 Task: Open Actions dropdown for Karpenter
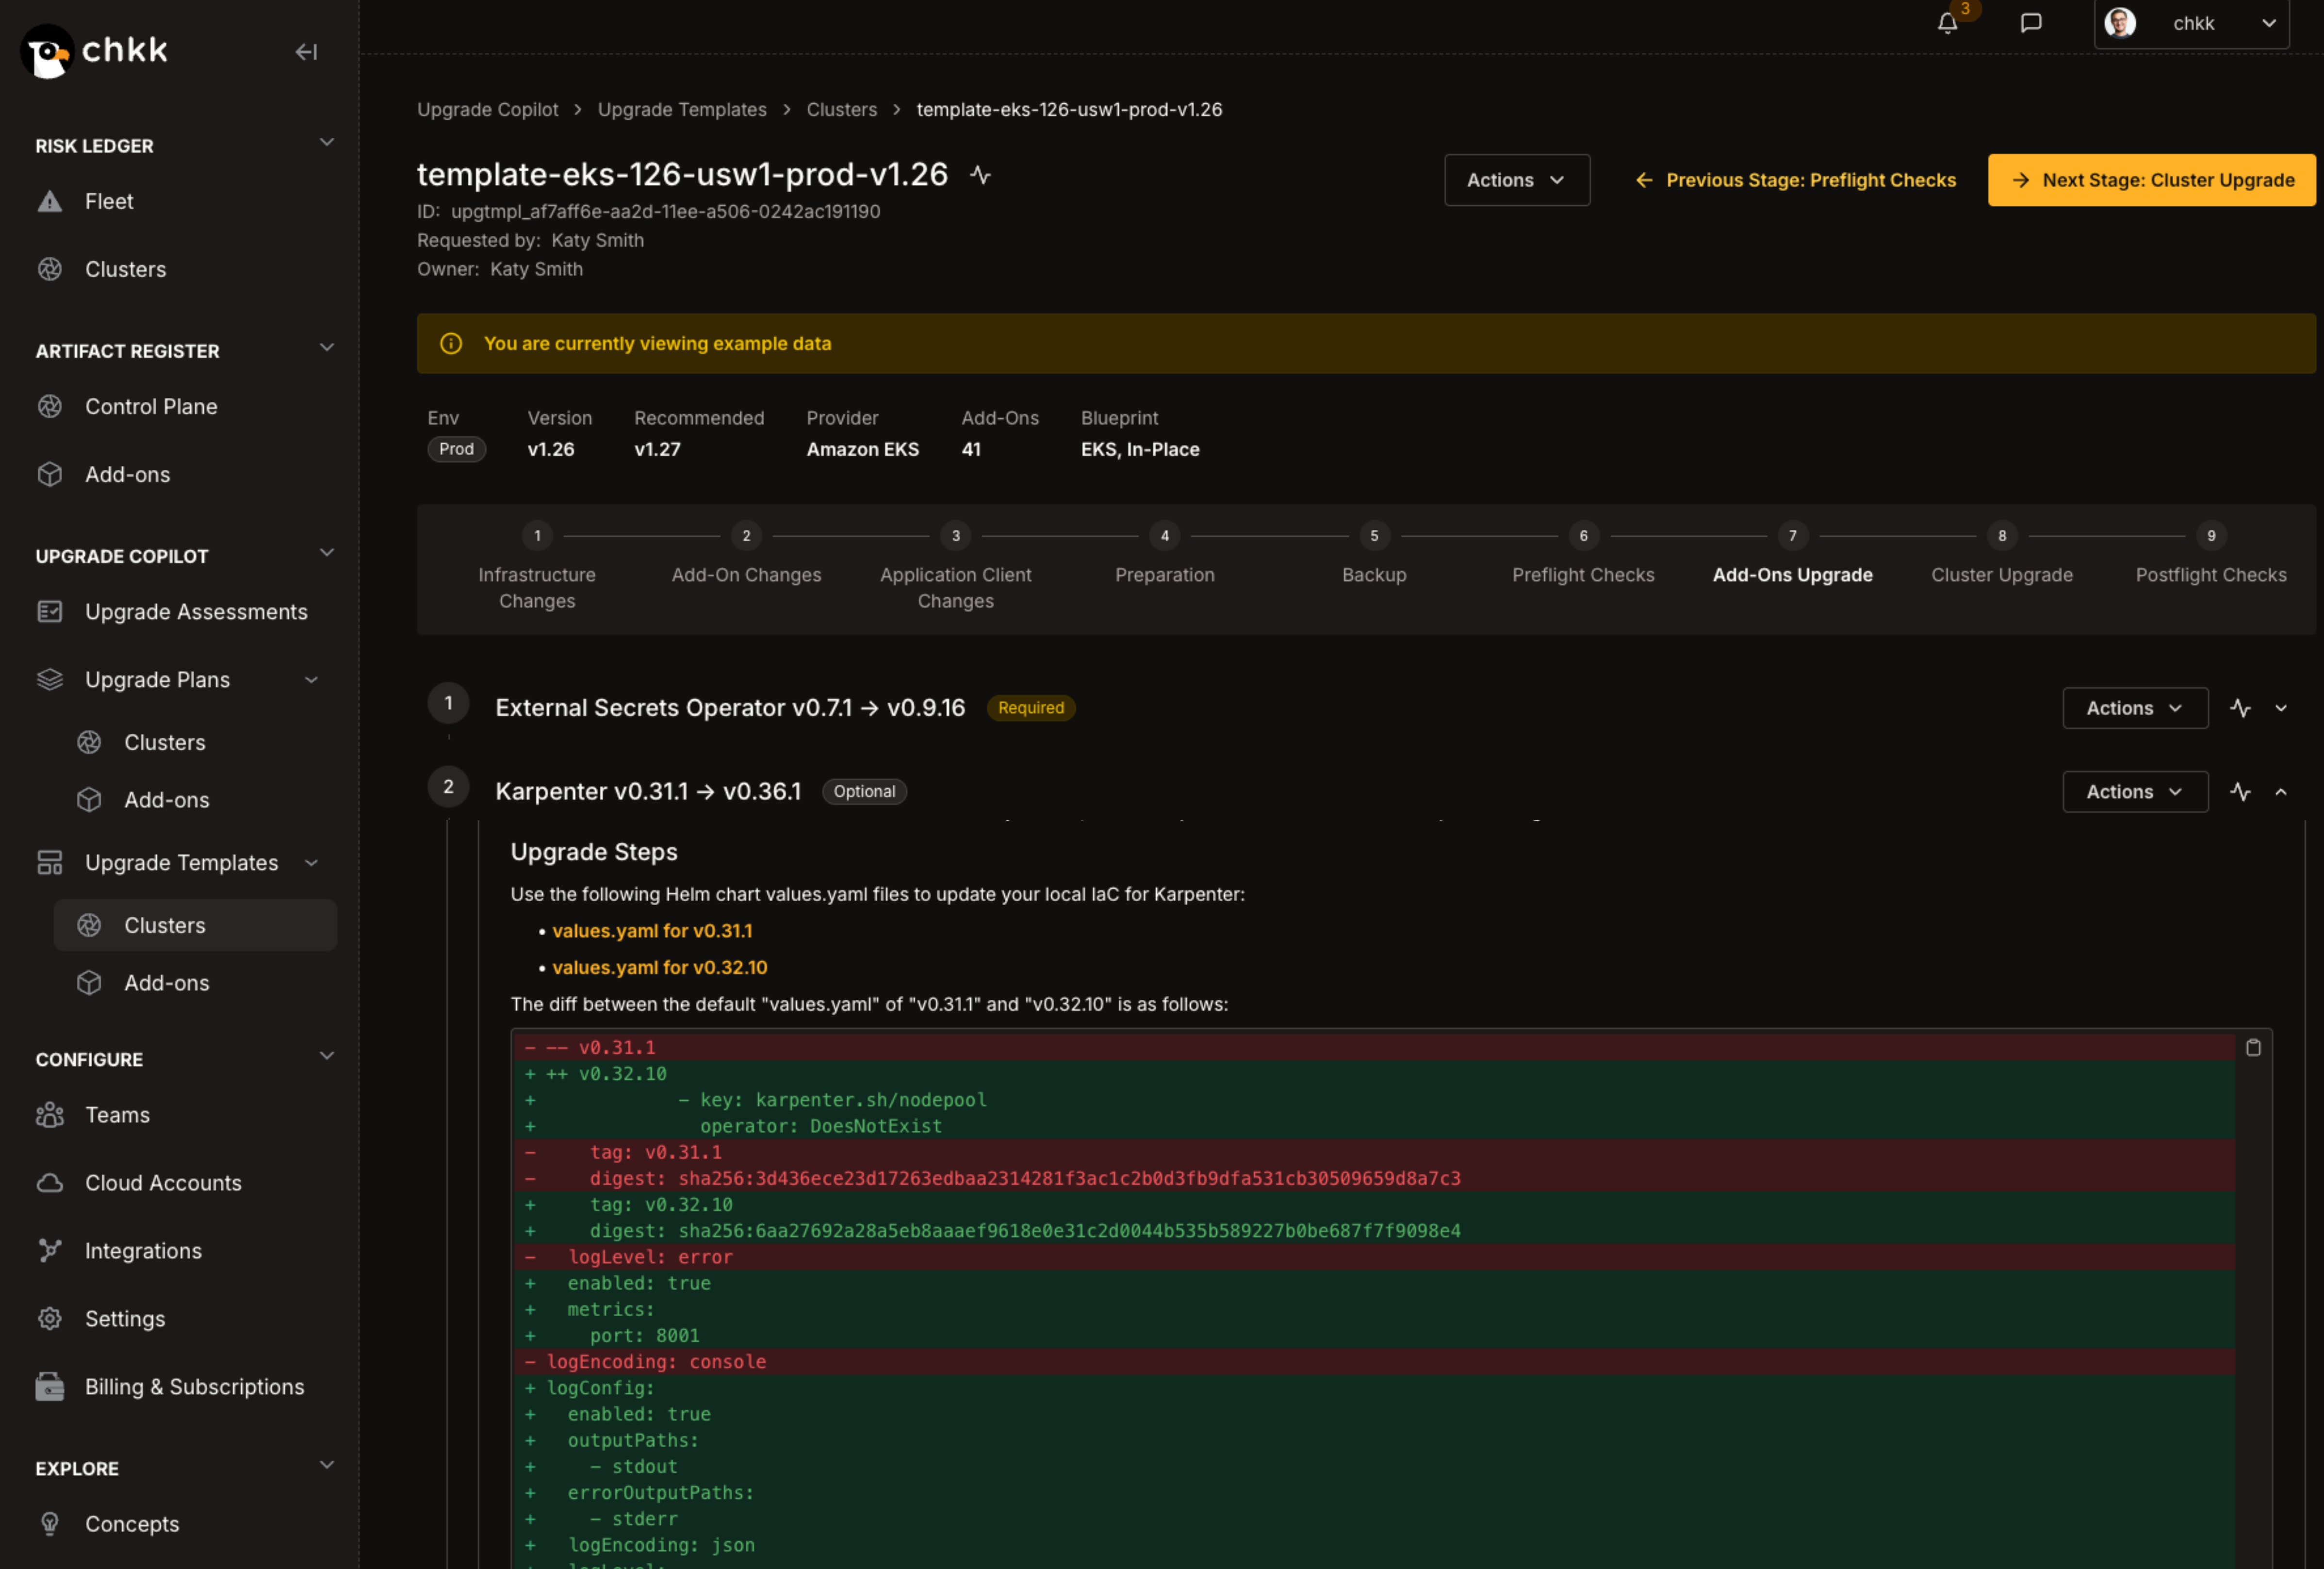point(2134,792)
